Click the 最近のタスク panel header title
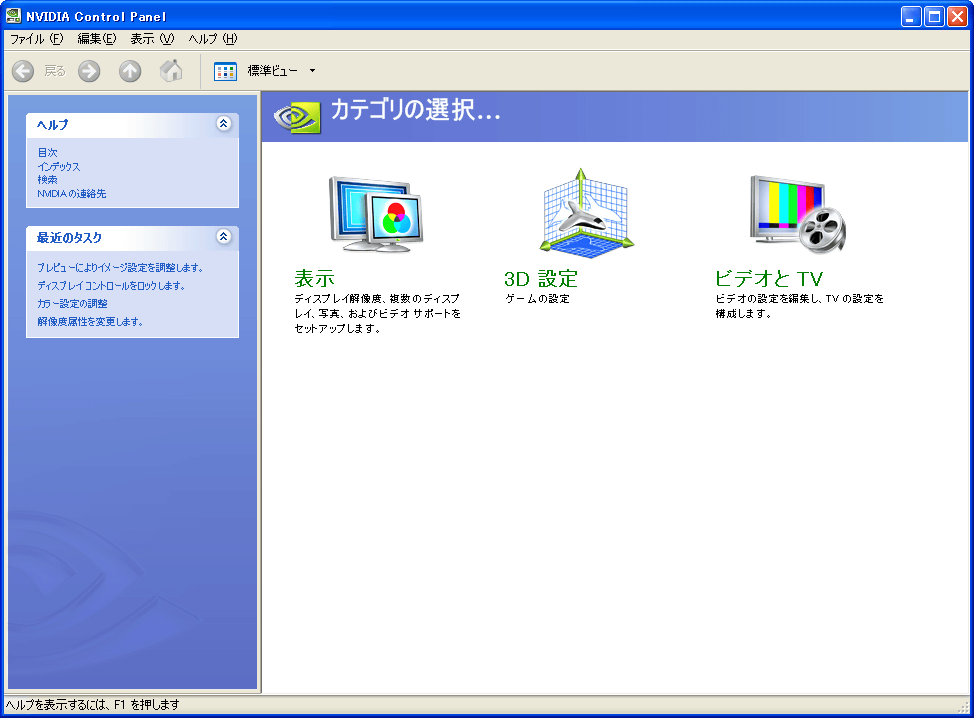The height and width of the screenshot is (718, 974). point(69,237)
